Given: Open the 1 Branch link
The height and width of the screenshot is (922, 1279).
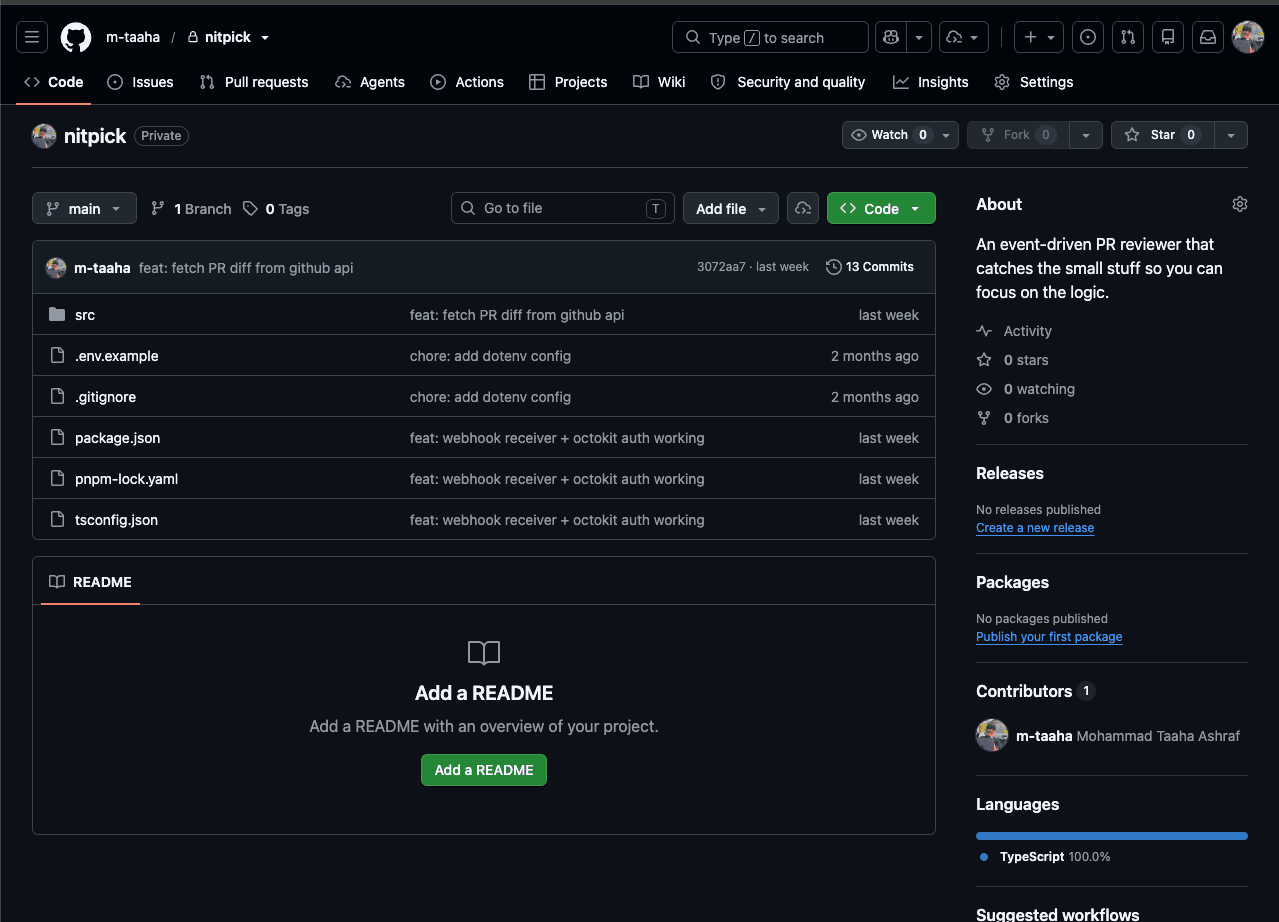Looking at the screenshot, I should tap(191, 209).
